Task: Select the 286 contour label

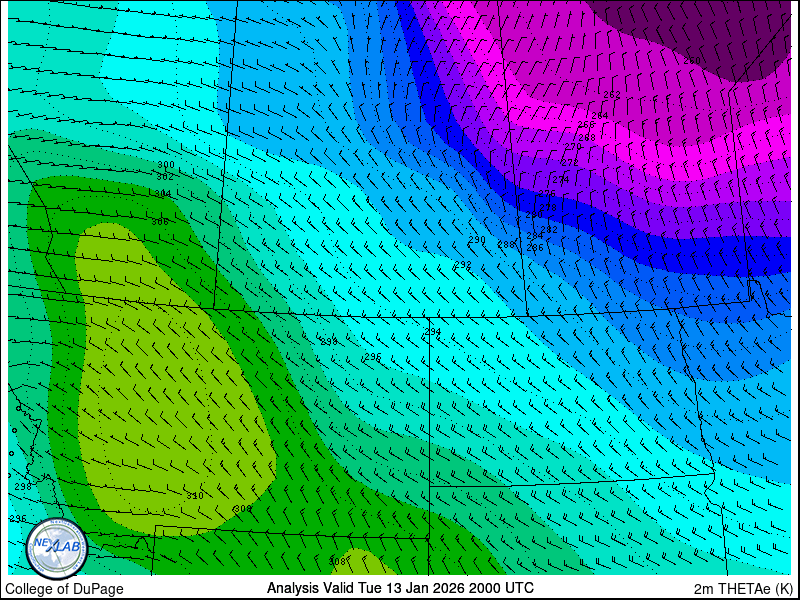Action: [535, 248]
